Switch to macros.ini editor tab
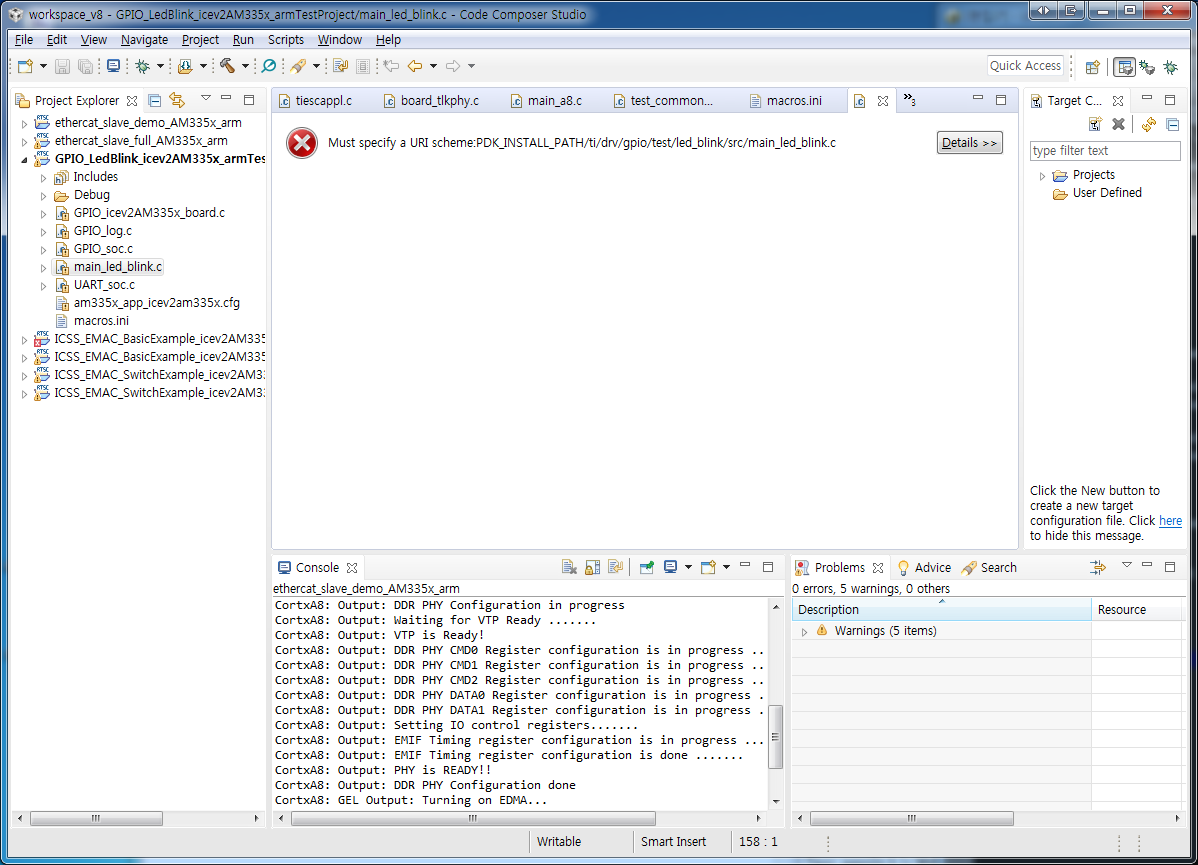This screenshot has height=865, width=1198. [786, 101]
